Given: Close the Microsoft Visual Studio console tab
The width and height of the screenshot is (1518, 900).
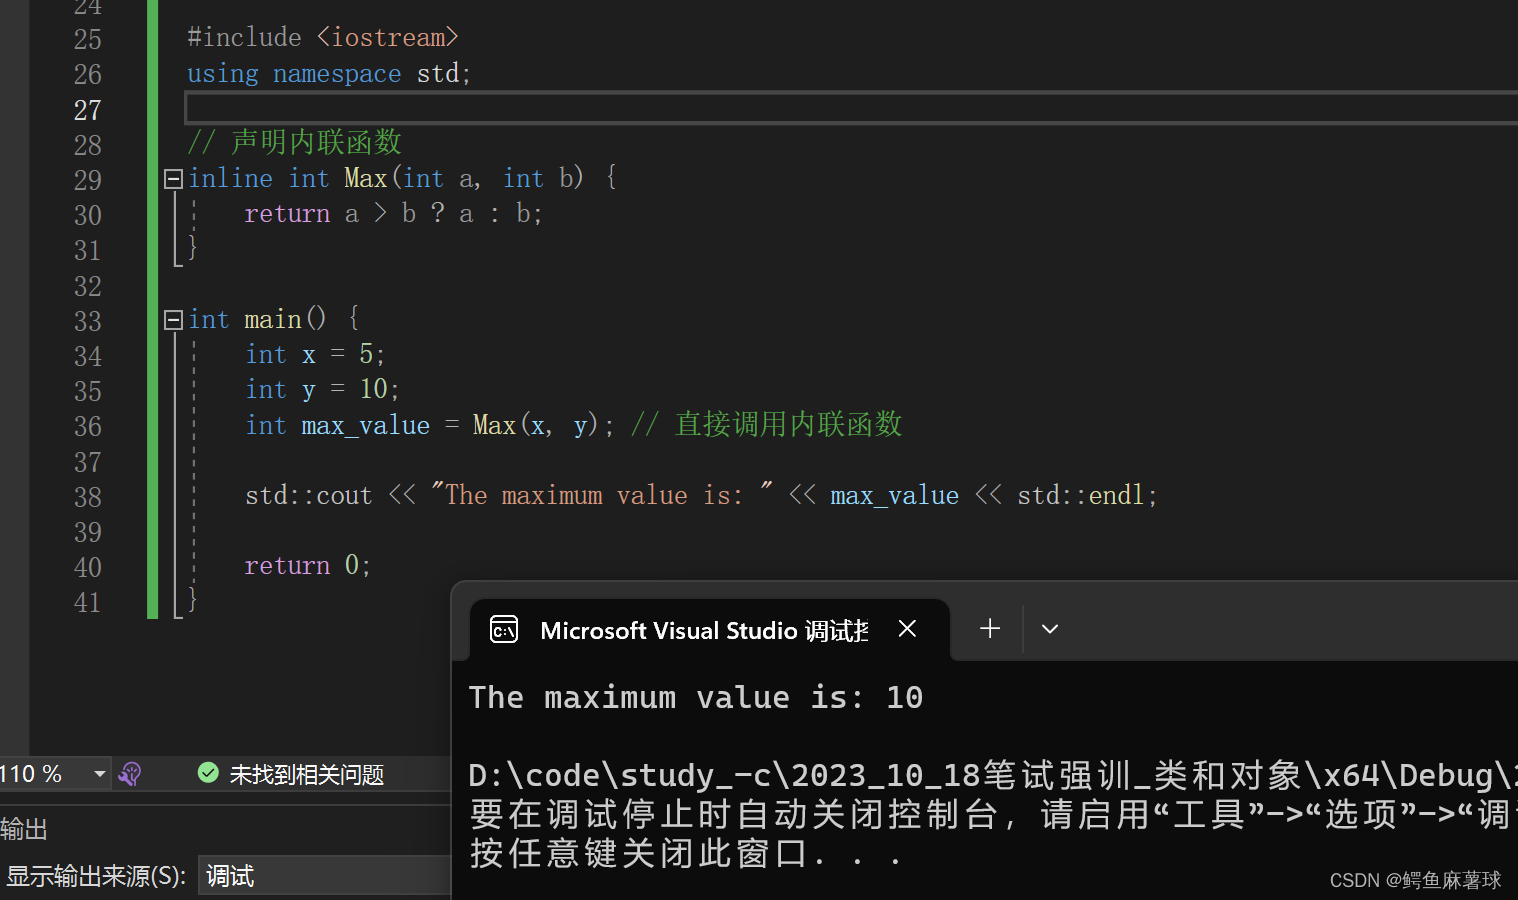Looking at the screenshot, I should pos(907,629).
